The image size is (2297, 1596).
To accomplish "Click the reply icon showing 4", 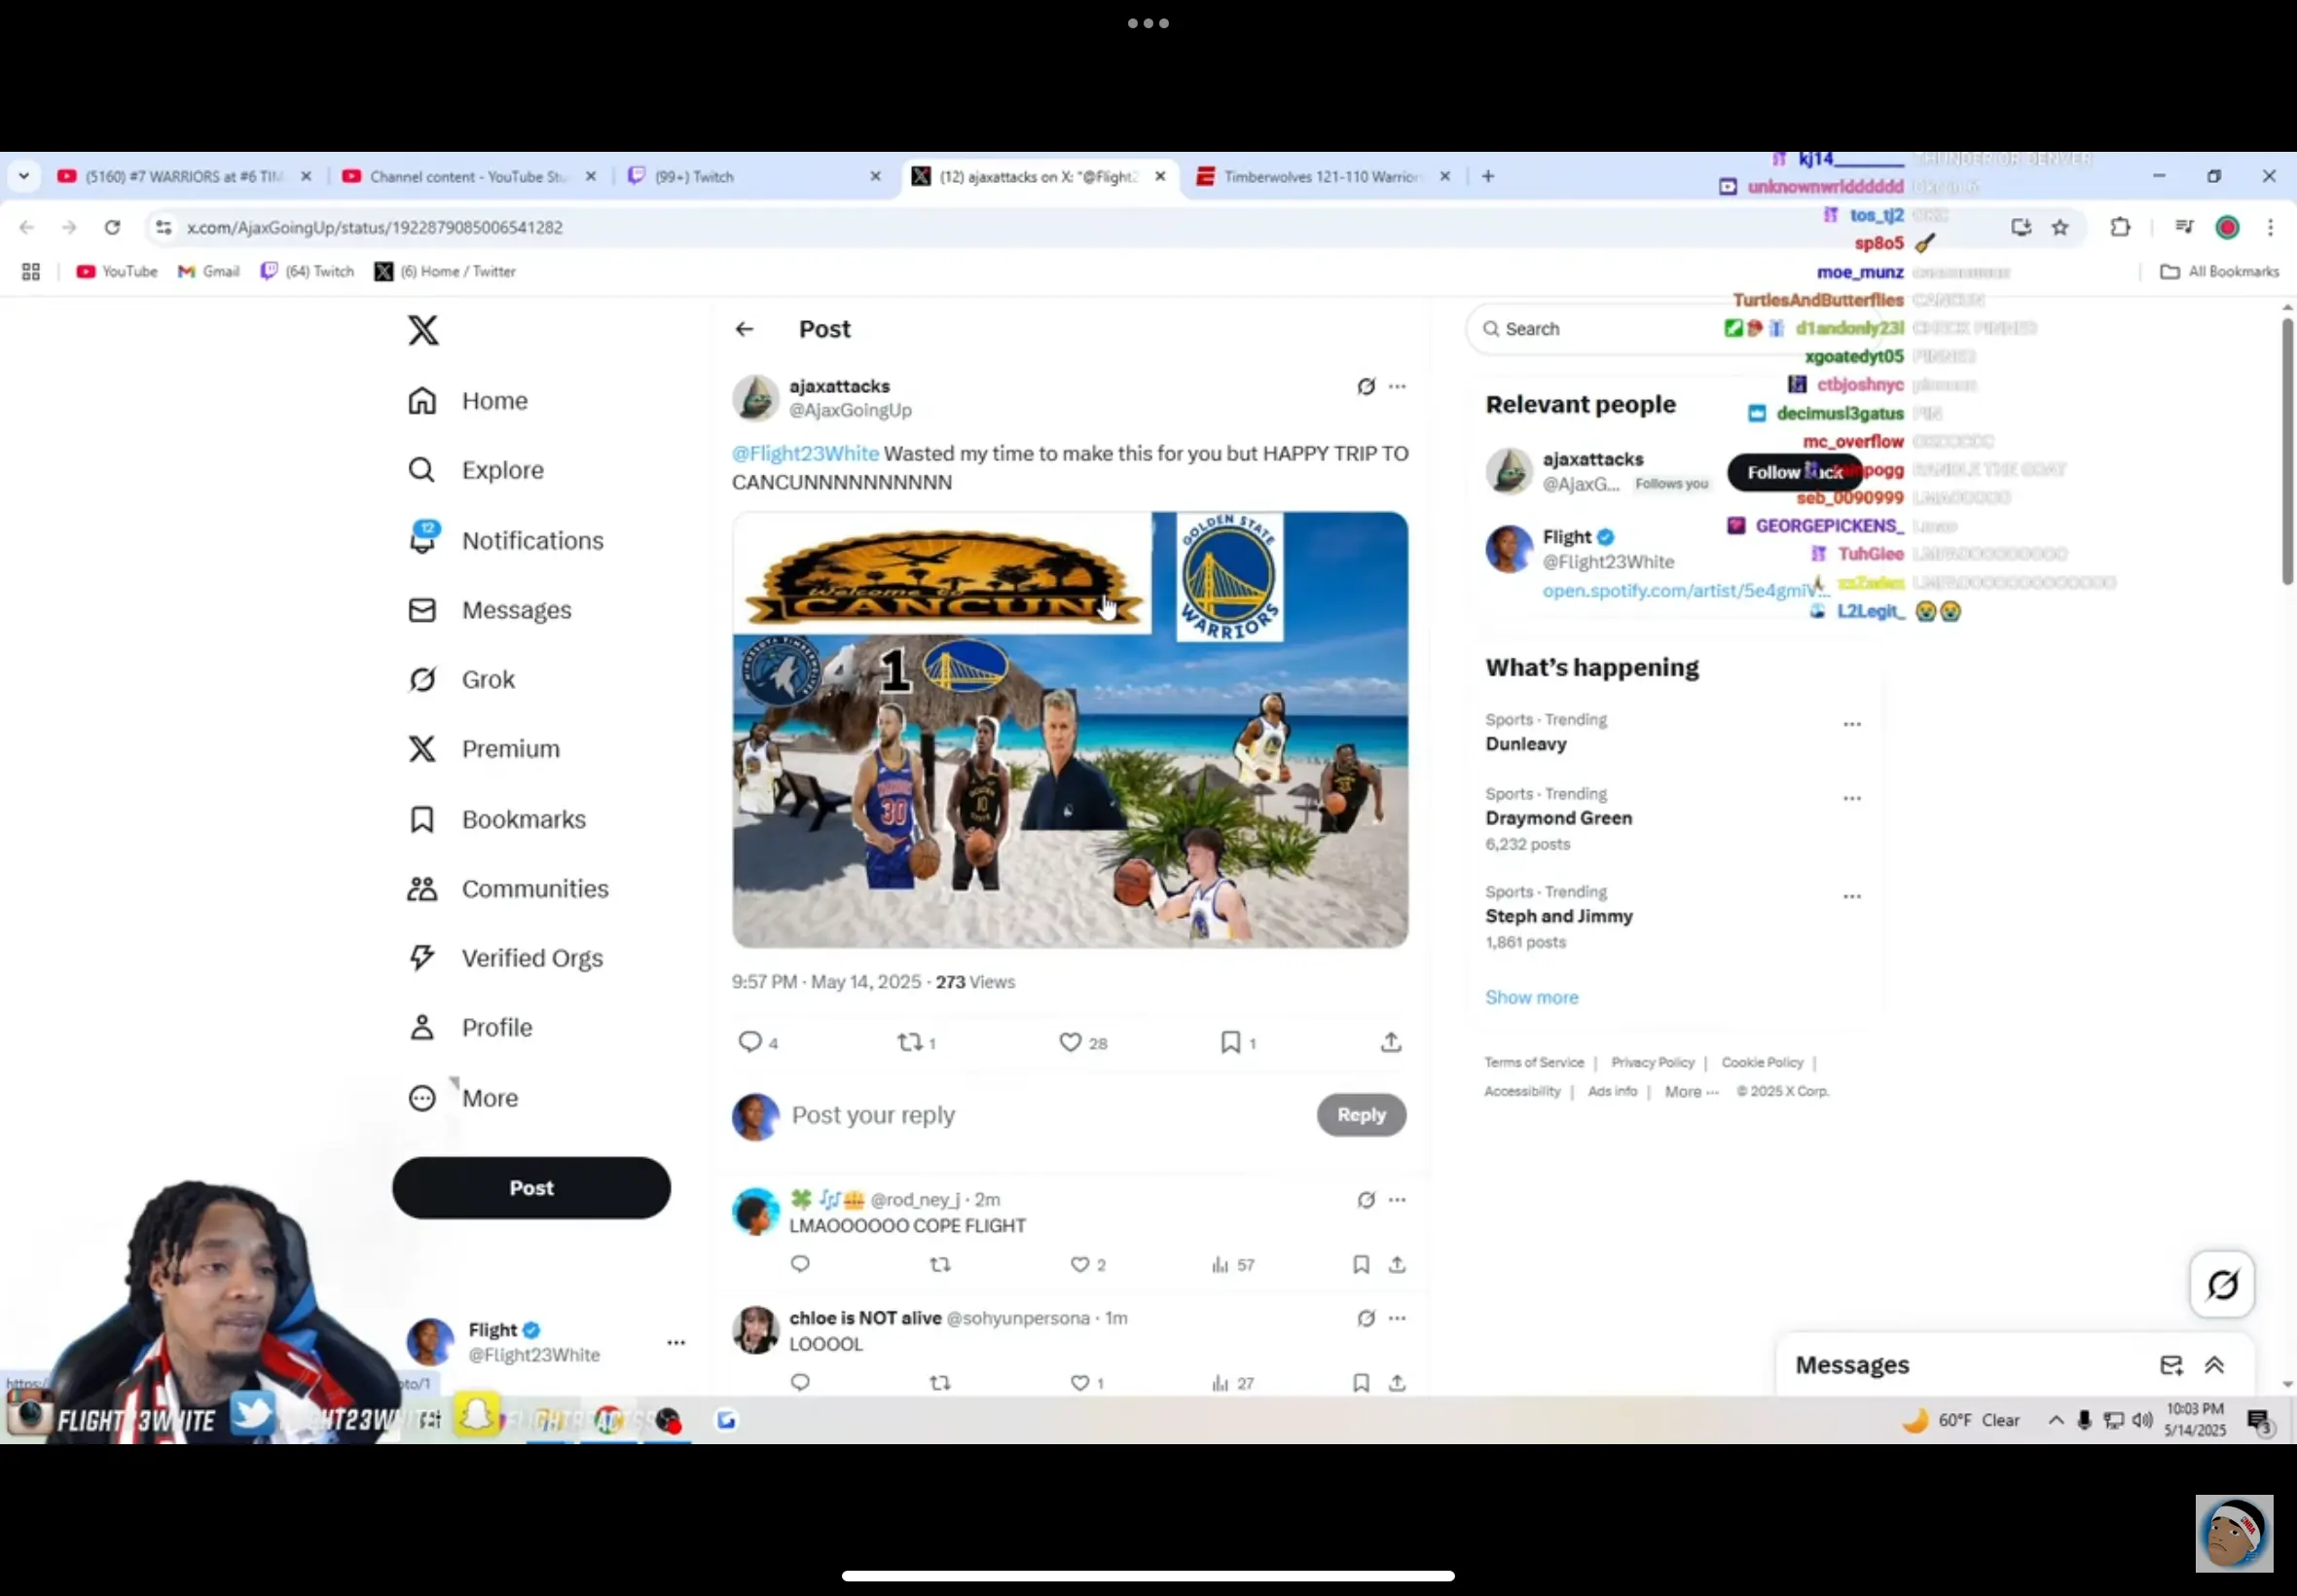I will tap(750, 1042).
